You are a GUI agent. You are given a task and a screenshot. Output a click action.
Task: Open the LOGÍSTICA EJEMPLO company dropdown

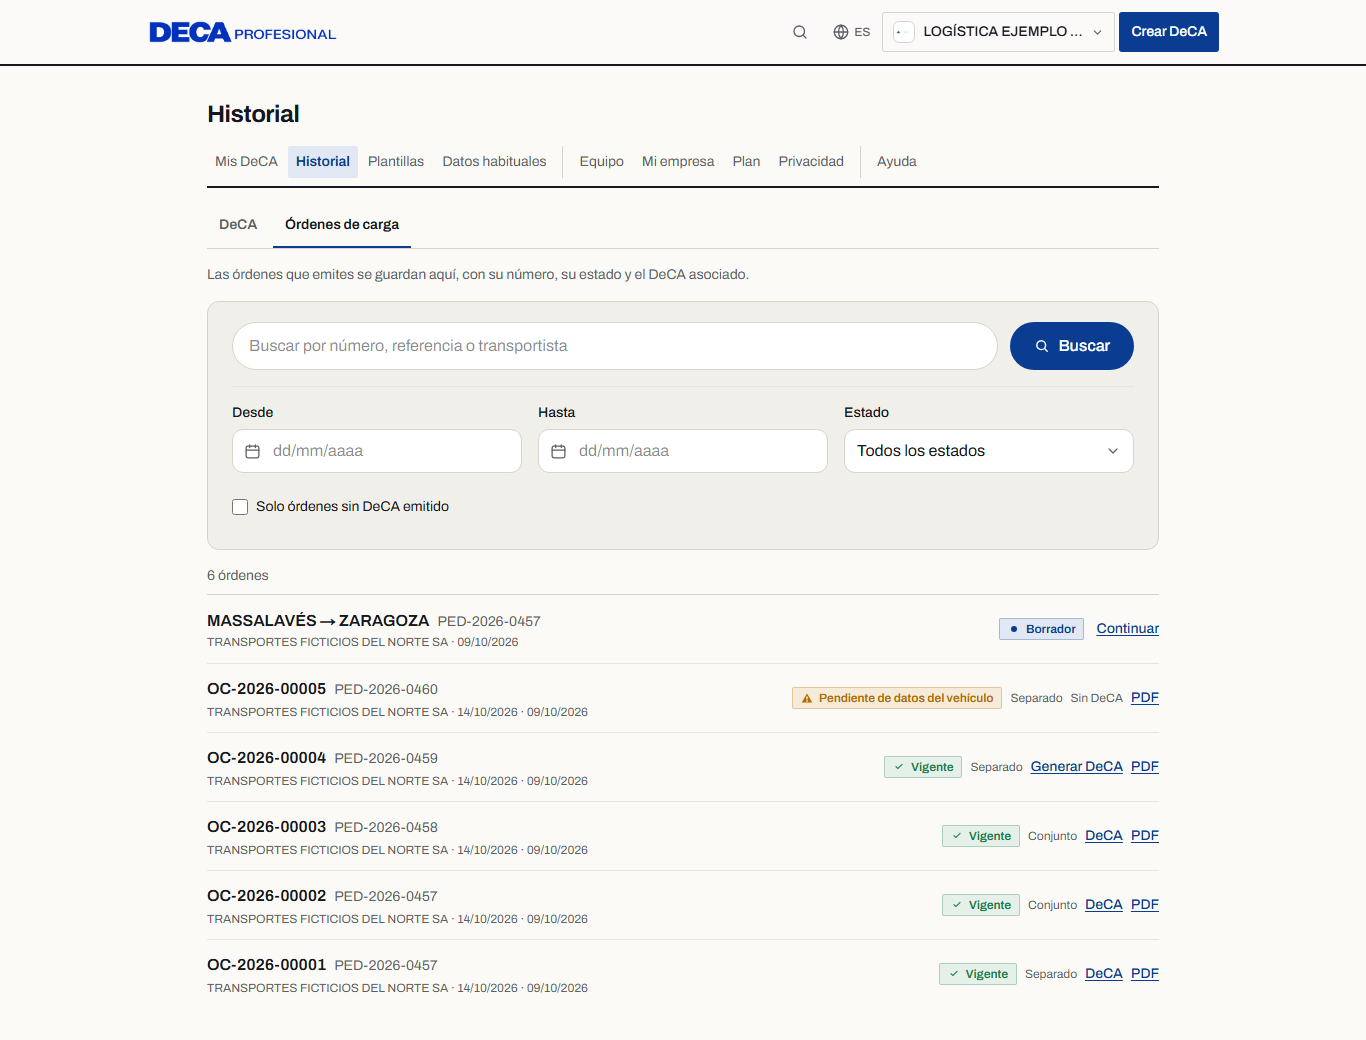(998, 32)
